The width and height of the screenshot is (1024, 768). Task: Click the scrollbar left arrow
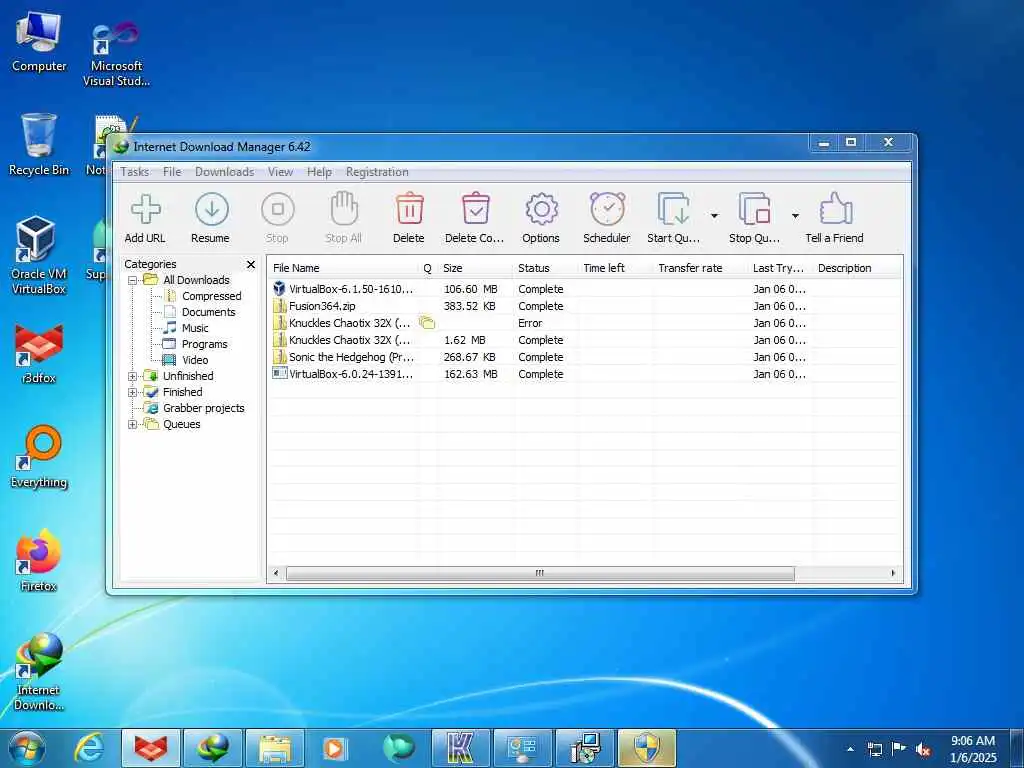click(276, 573)
